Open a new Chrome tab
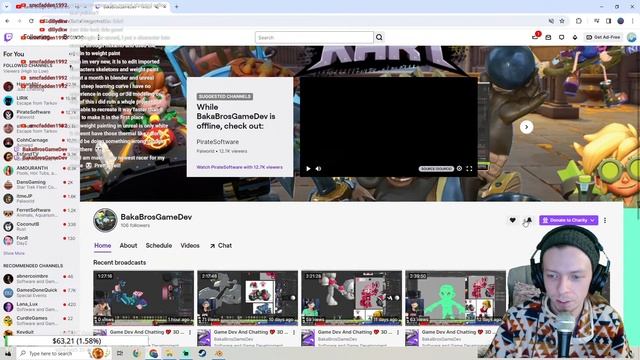 pos(177,7)
